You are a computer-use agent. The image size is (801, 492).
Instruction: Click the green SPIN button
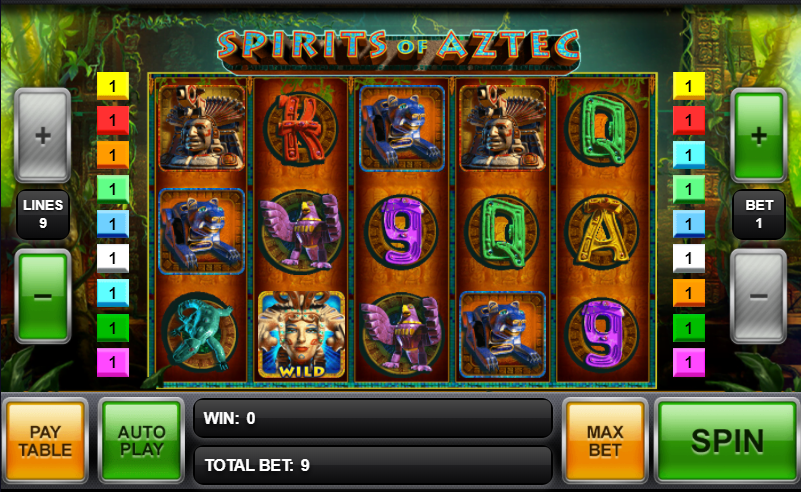tap(727, 441)
